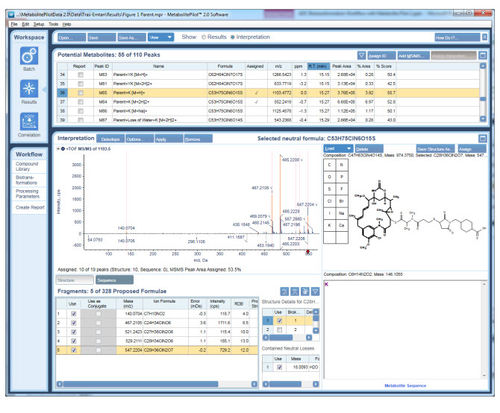
Task: Toggle Report checkbox for peak row 34
Action: [x=80, y=75]
